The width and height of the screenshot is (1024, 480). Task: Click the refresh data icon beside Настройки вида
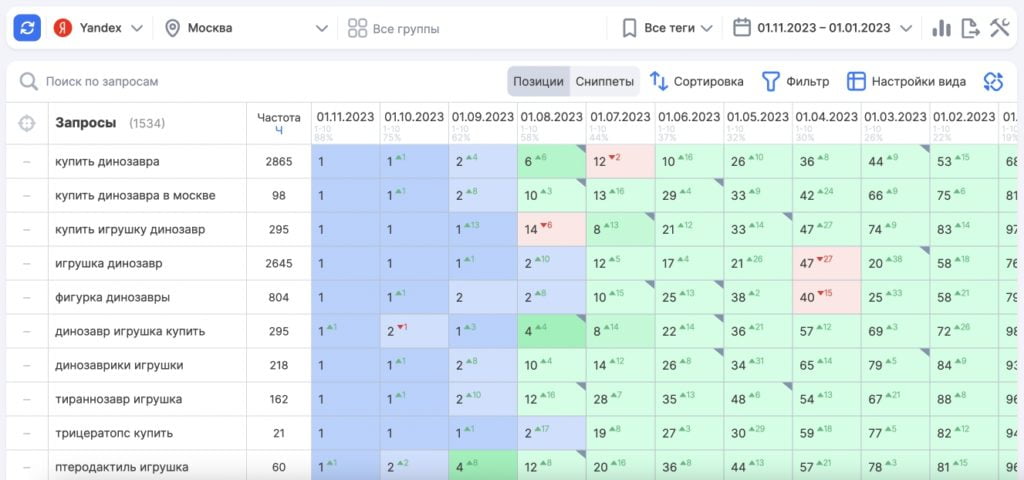tap(993, 81)
